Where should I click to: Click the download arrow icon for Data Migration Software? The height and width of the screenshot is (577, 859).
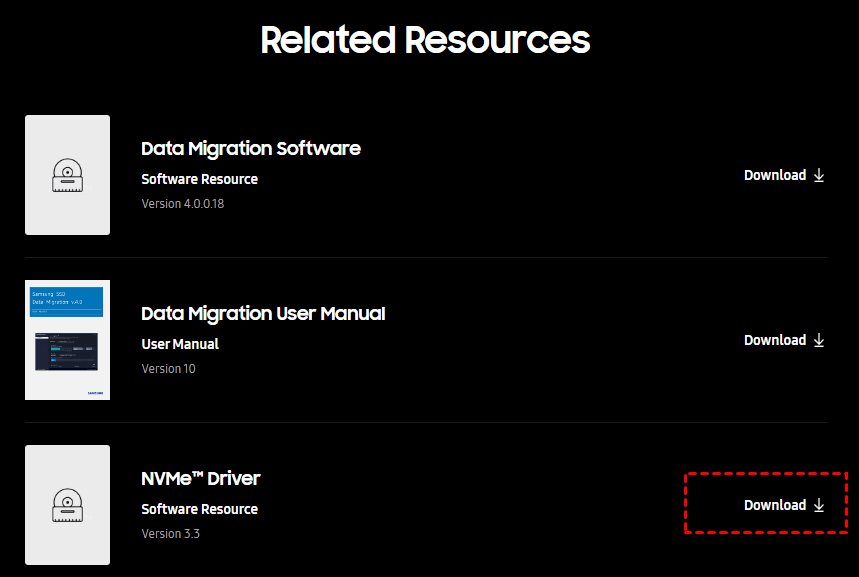coord(819,175)
